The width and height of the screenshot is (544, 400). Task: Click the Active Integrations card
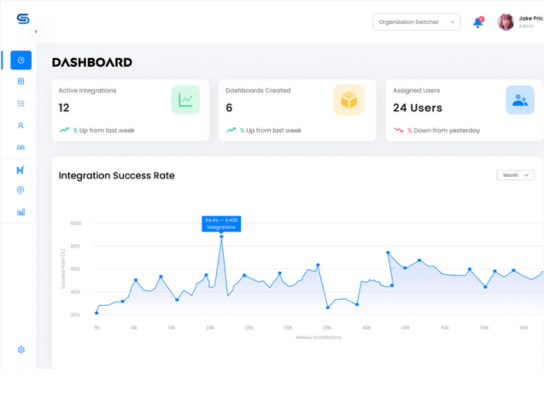pyautogui.click(x=130, y=110)
